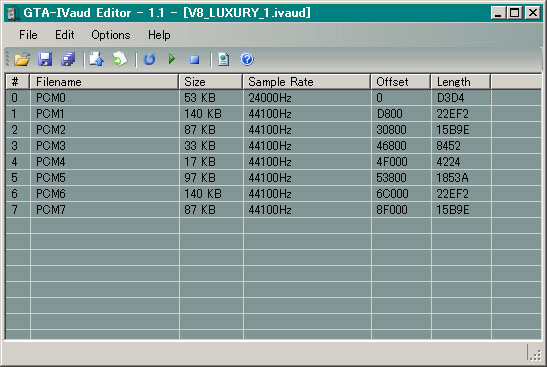
Task: Click the properties document icon in toolbar
Action: click(224, 59)
